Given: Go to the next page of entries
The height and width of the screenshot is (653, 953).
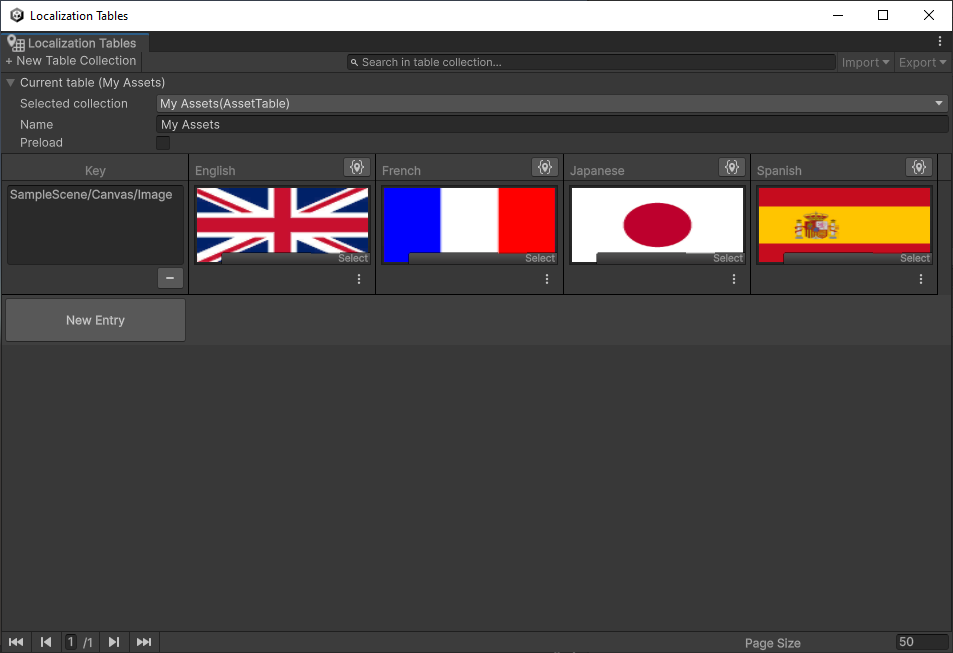Looking at the screenshot, I should tap(113, 641).
